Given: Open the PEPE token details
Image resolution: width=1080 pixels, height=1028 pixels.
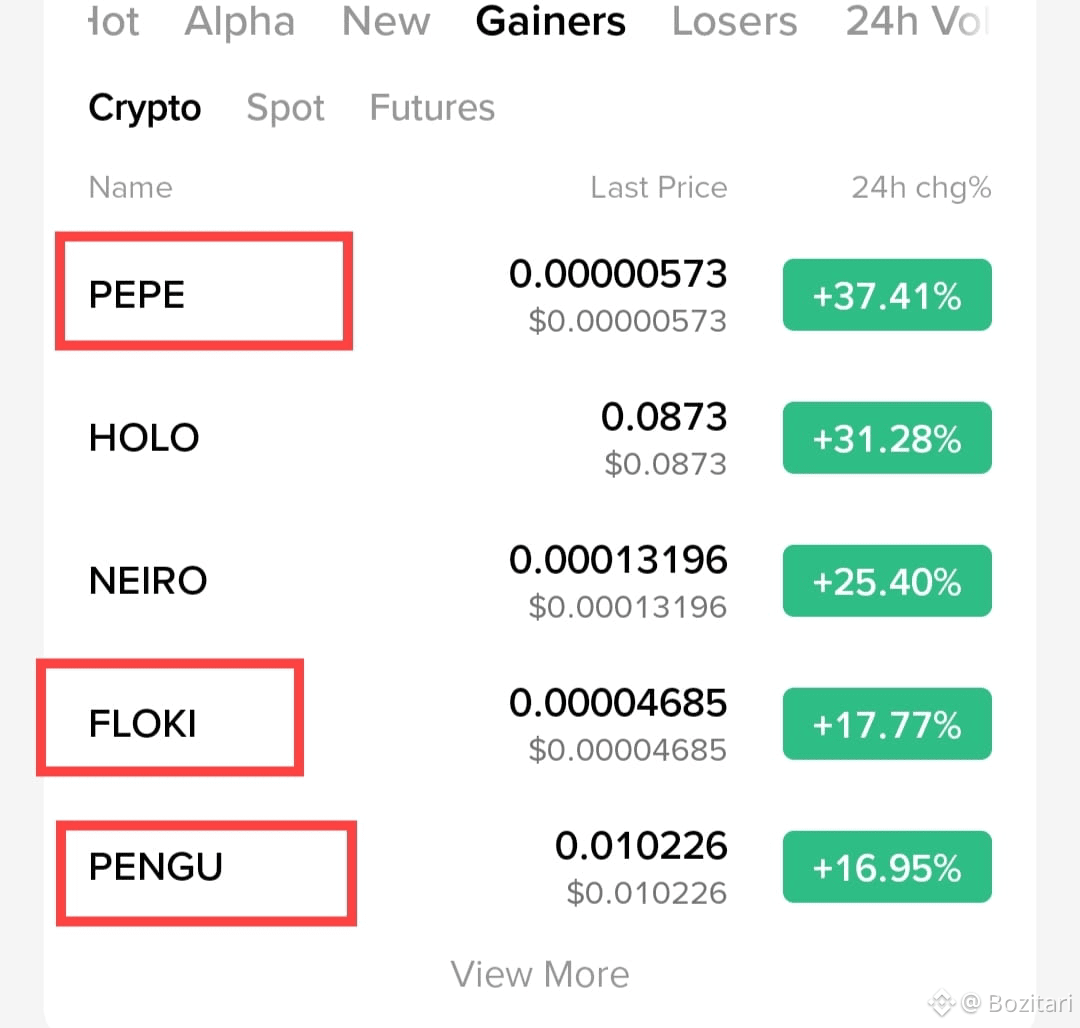Looking at the screenshot, I should pyautogui.click(x=135, y=294).
